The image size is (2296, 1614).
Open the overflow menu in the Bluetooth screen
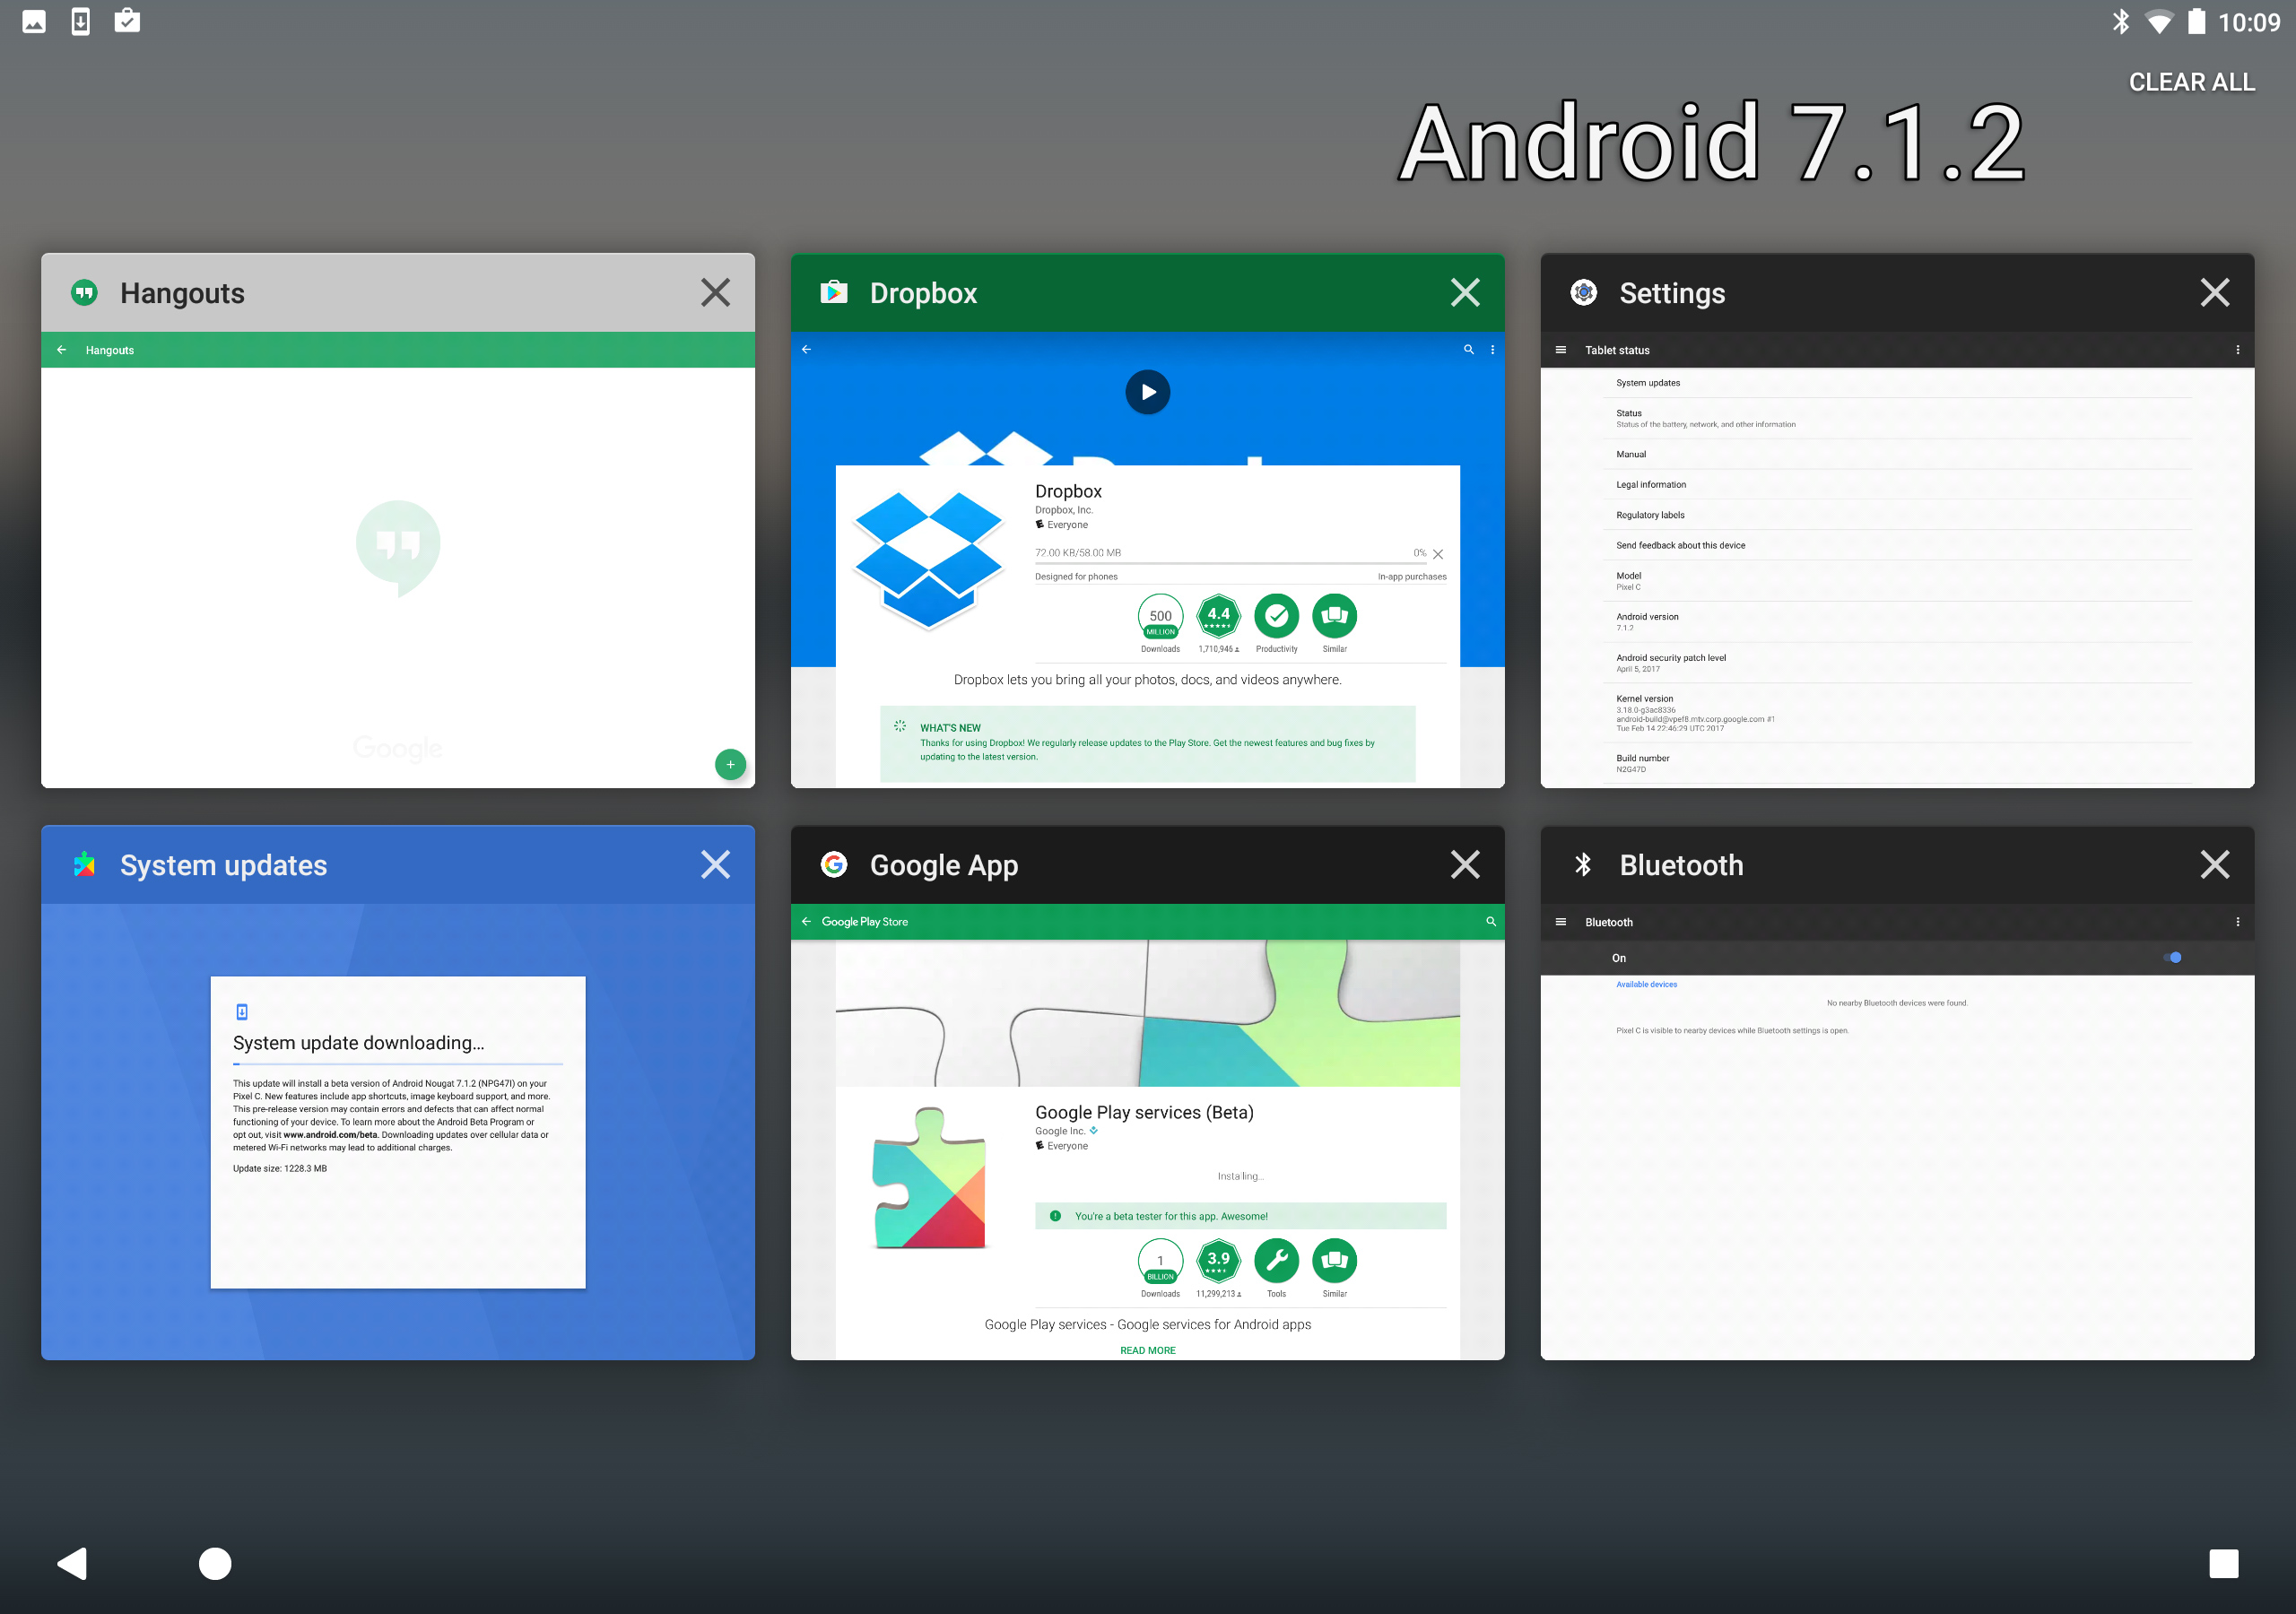[x=2237, y=921]
